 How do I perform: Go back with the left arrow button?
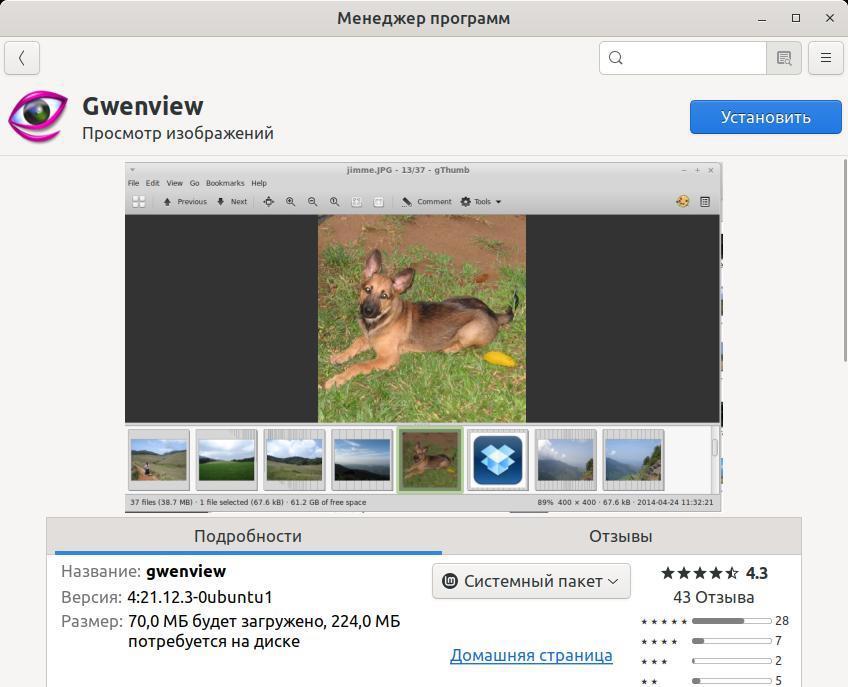(22, 58)
